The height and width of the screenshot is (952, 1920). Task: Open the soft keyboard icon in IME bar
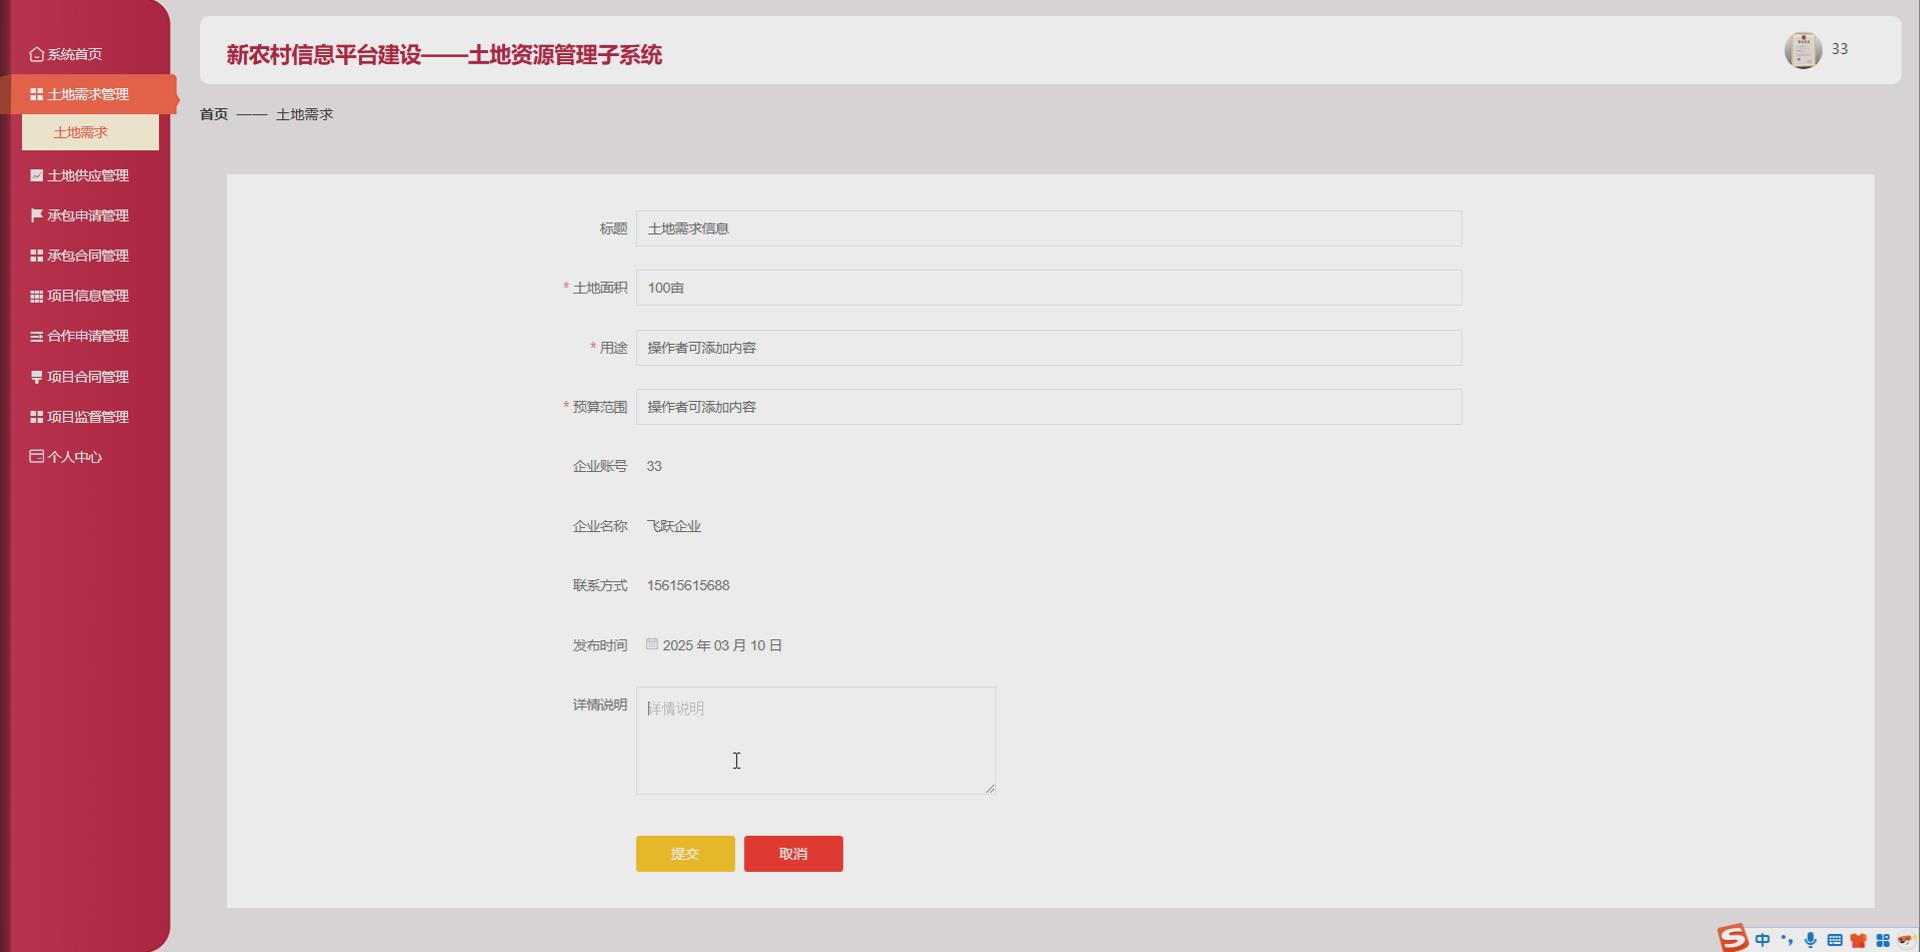1835,940
